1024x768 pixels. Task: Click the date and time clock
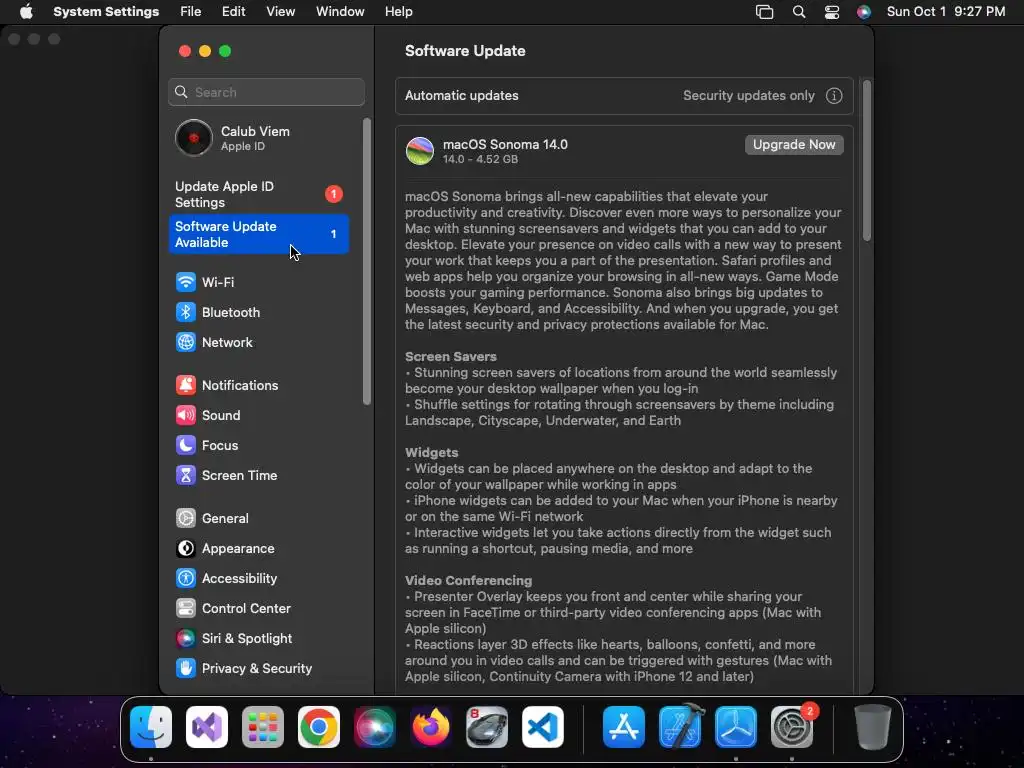coord(946,12)
